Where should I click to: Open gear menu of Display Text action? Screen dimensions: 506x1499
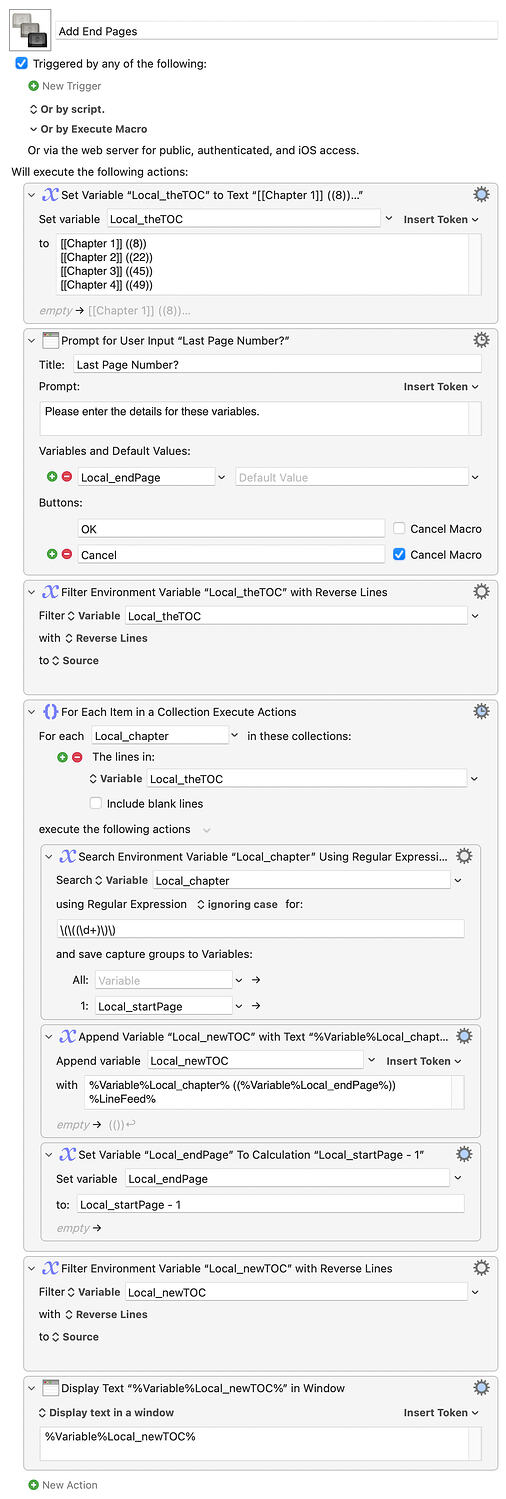pos(481,1388)
